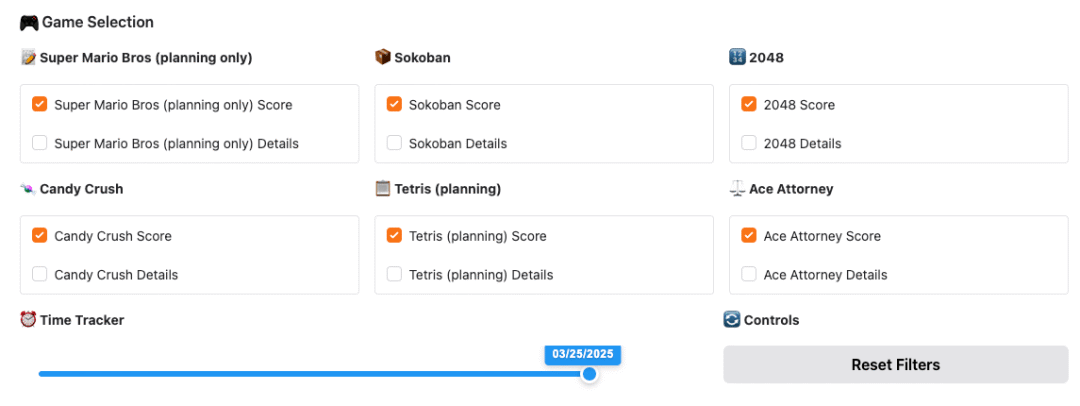Viewport: 1080px width, 406px height.
Task: Click the 2048 number tile icon
Action: 737,58
